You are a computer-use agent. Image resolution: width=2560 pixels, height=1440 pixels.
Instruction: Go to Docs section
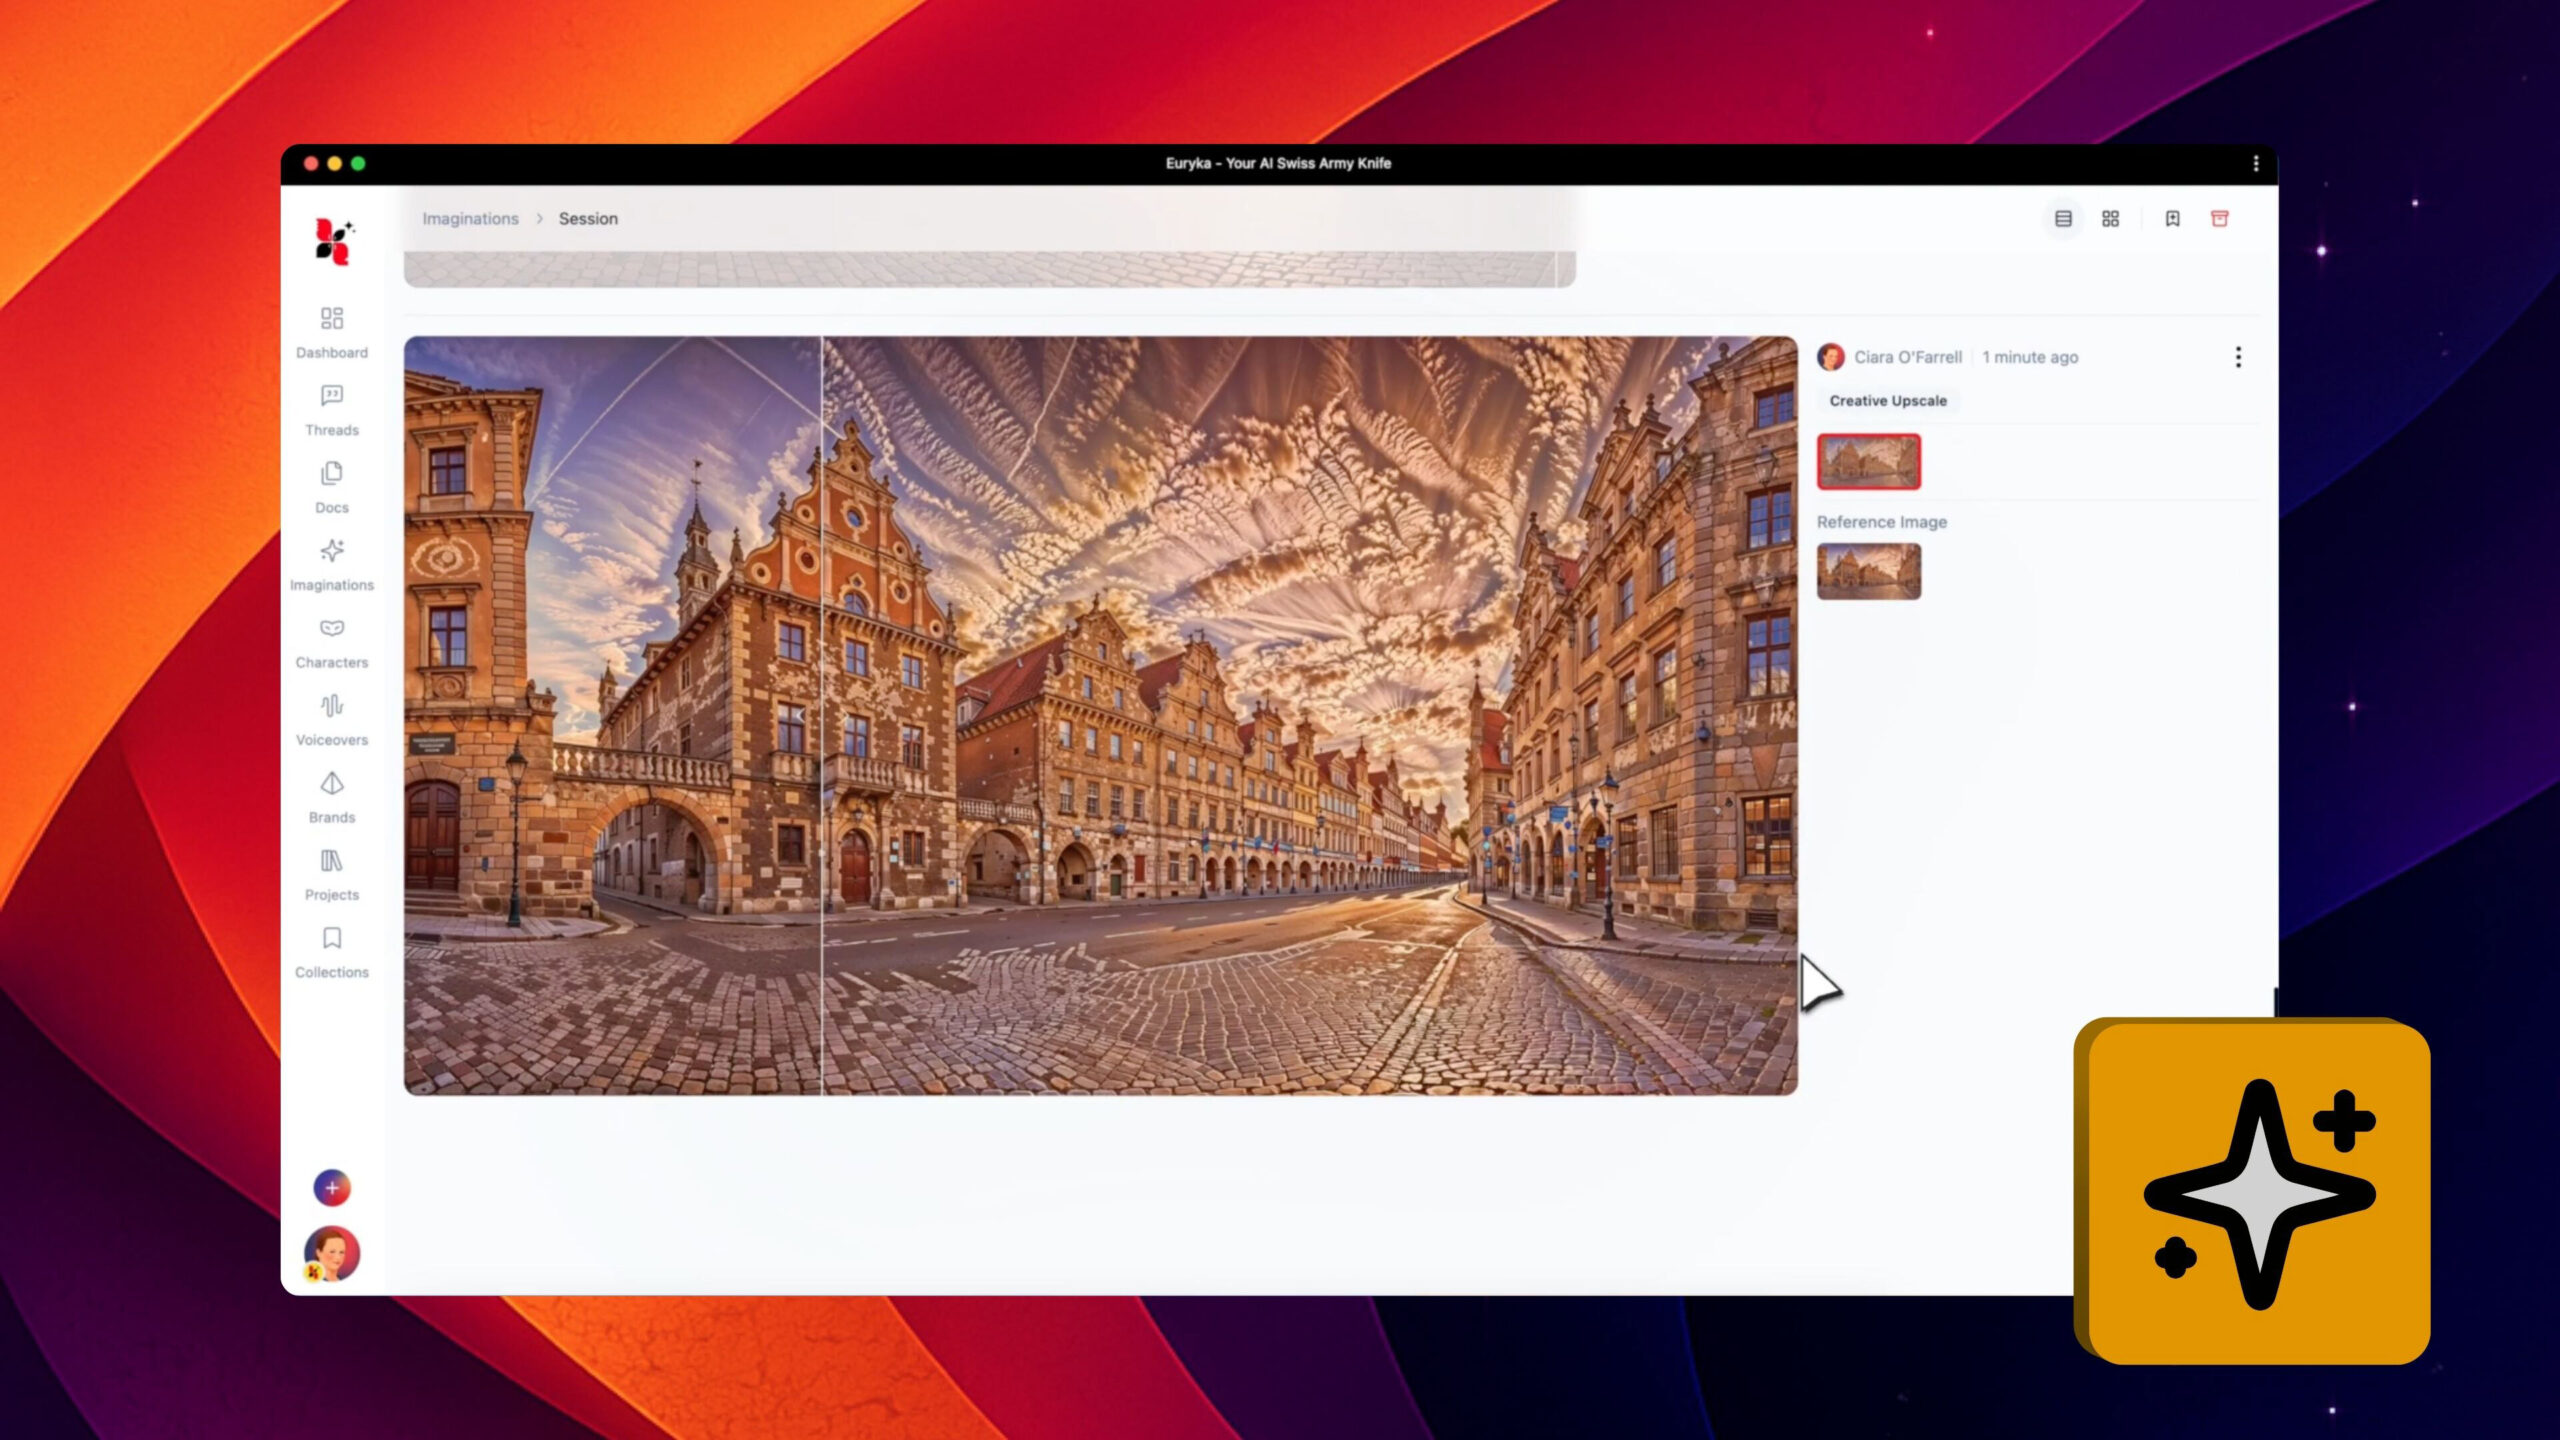331,474
